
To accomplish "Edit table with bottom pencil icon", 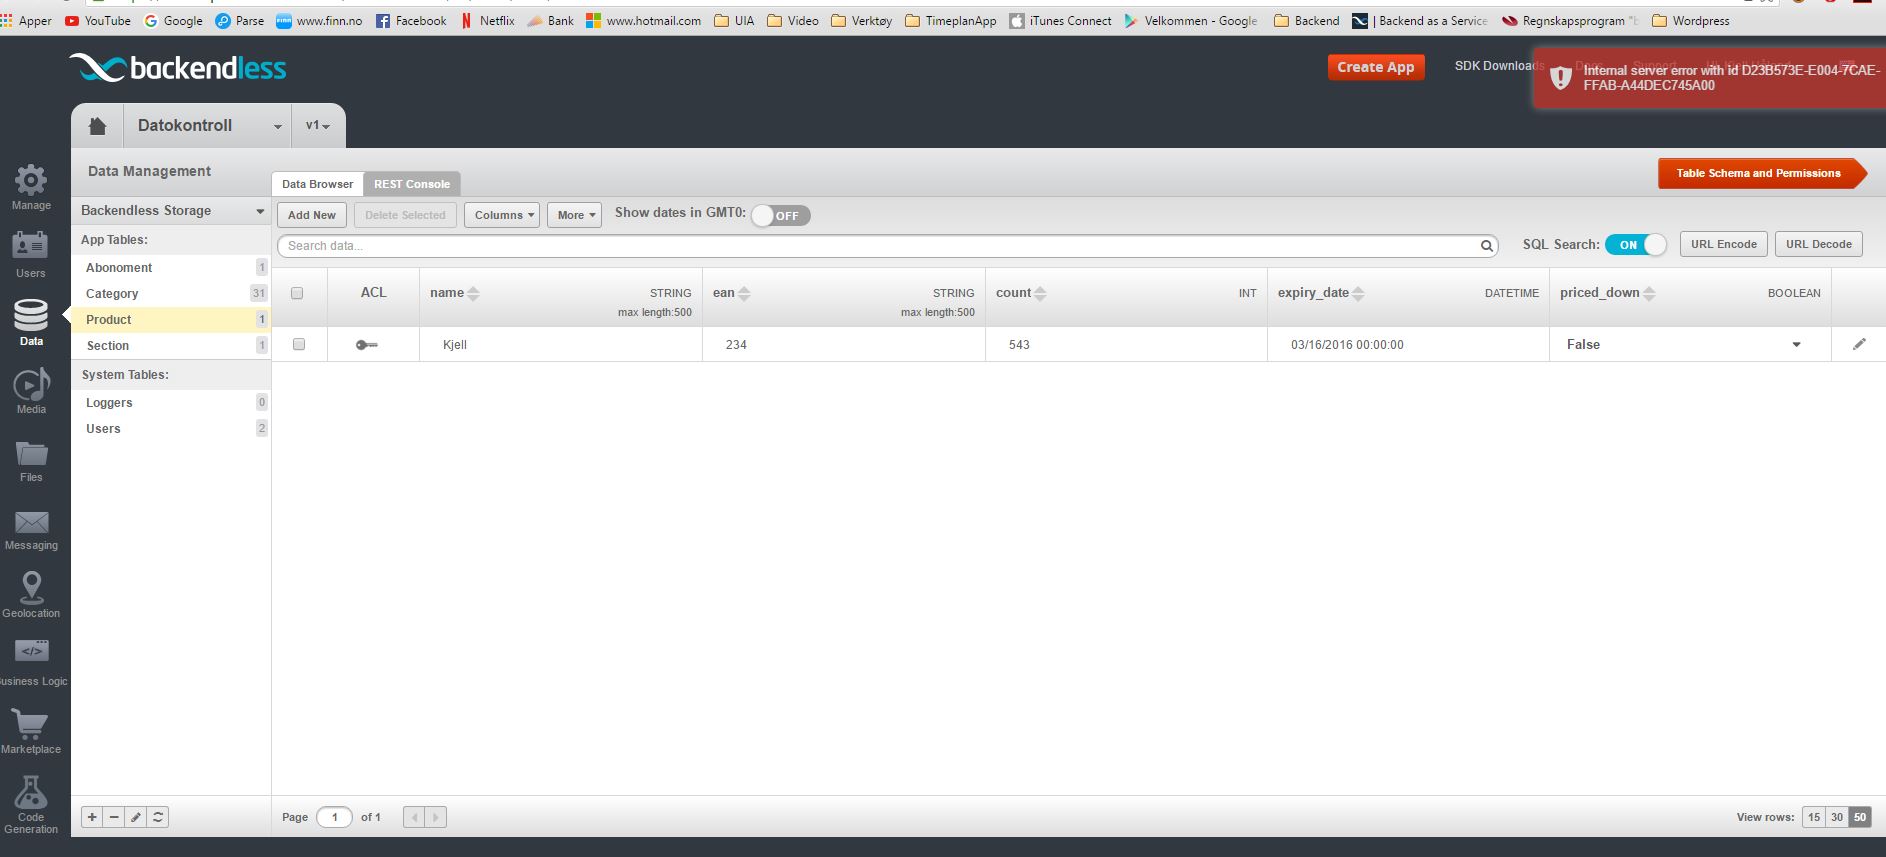I will [x=136, y=817].
